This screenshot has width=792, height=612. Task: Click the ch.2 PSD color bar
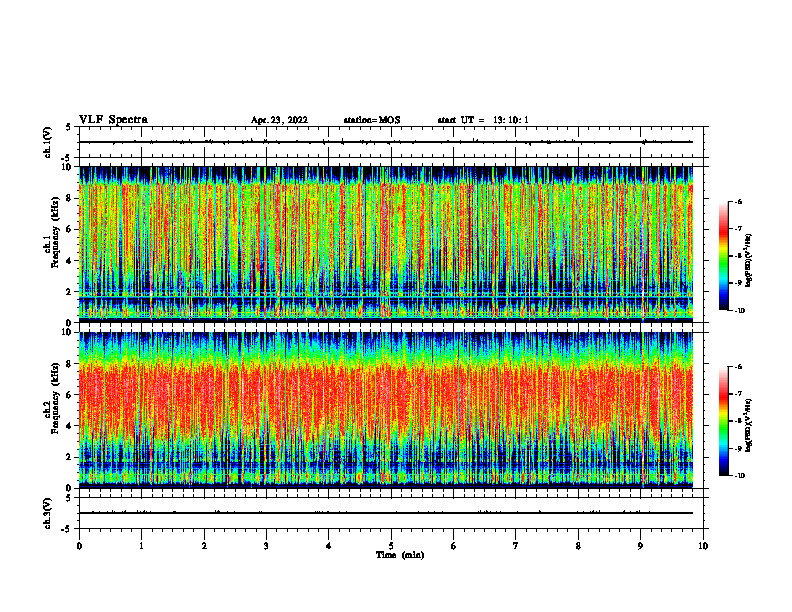coord(723,421)
